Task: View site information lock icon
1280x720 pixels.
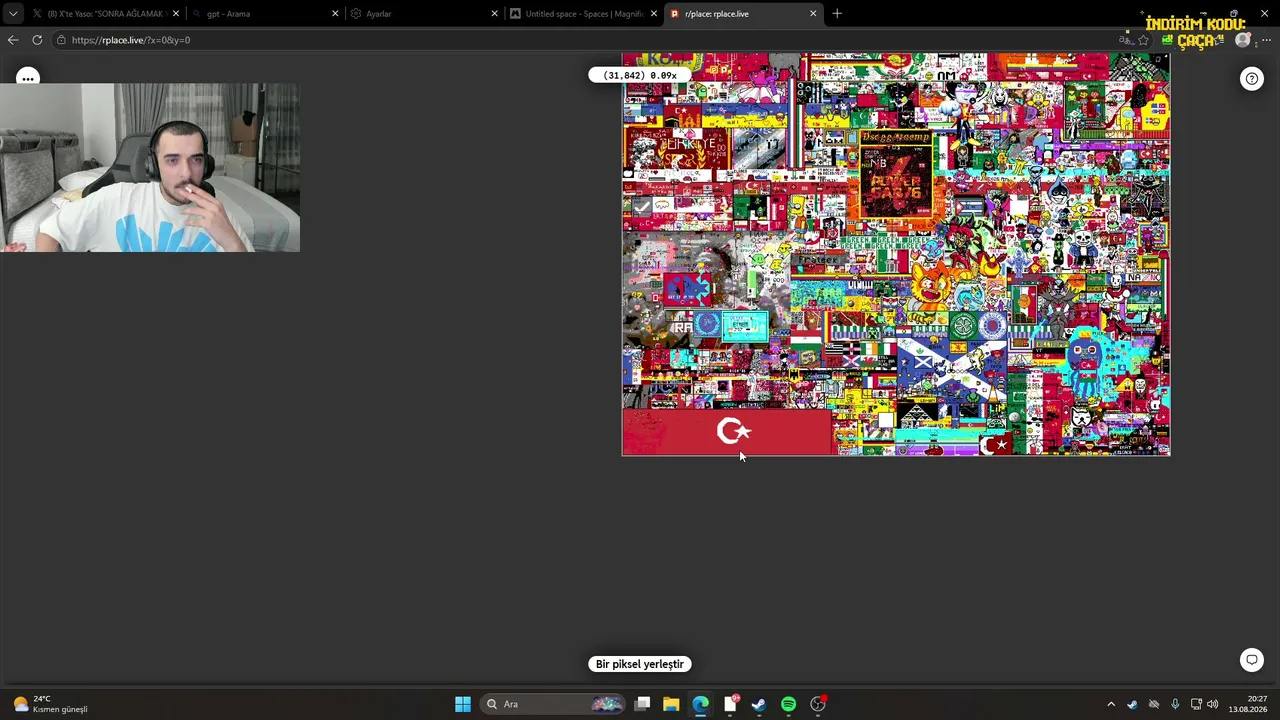Action: tap(61, 40)
